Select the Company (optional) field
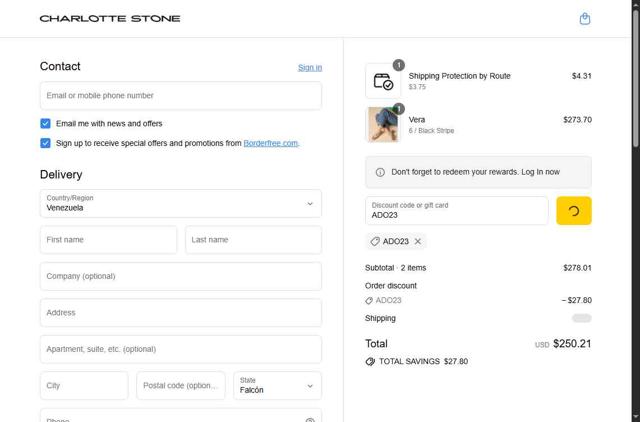 181,276
